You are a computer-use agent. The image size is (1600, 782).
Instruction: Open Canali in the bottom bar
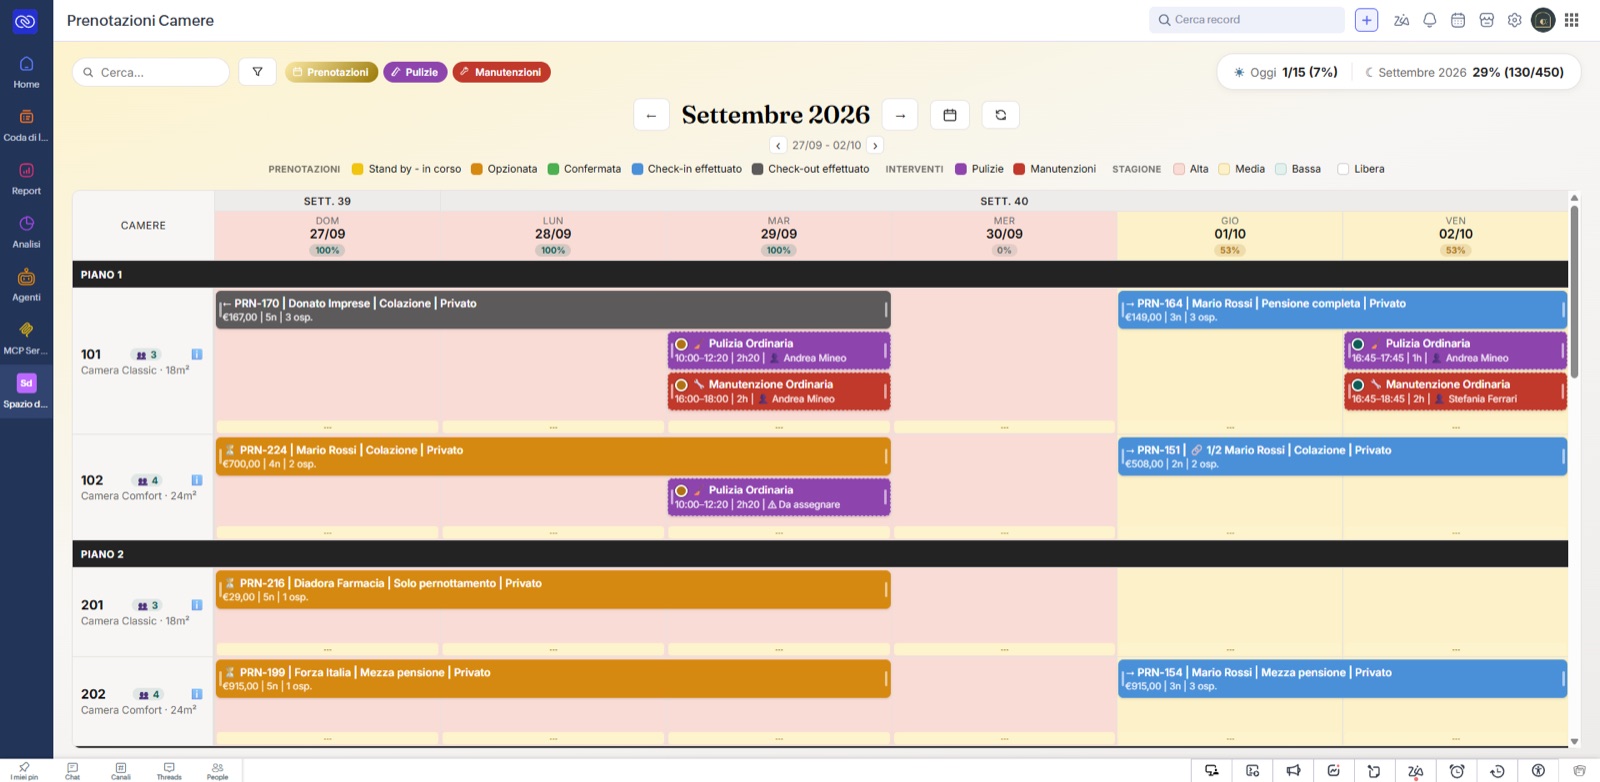pyautogui.click(x=121, y=771)
